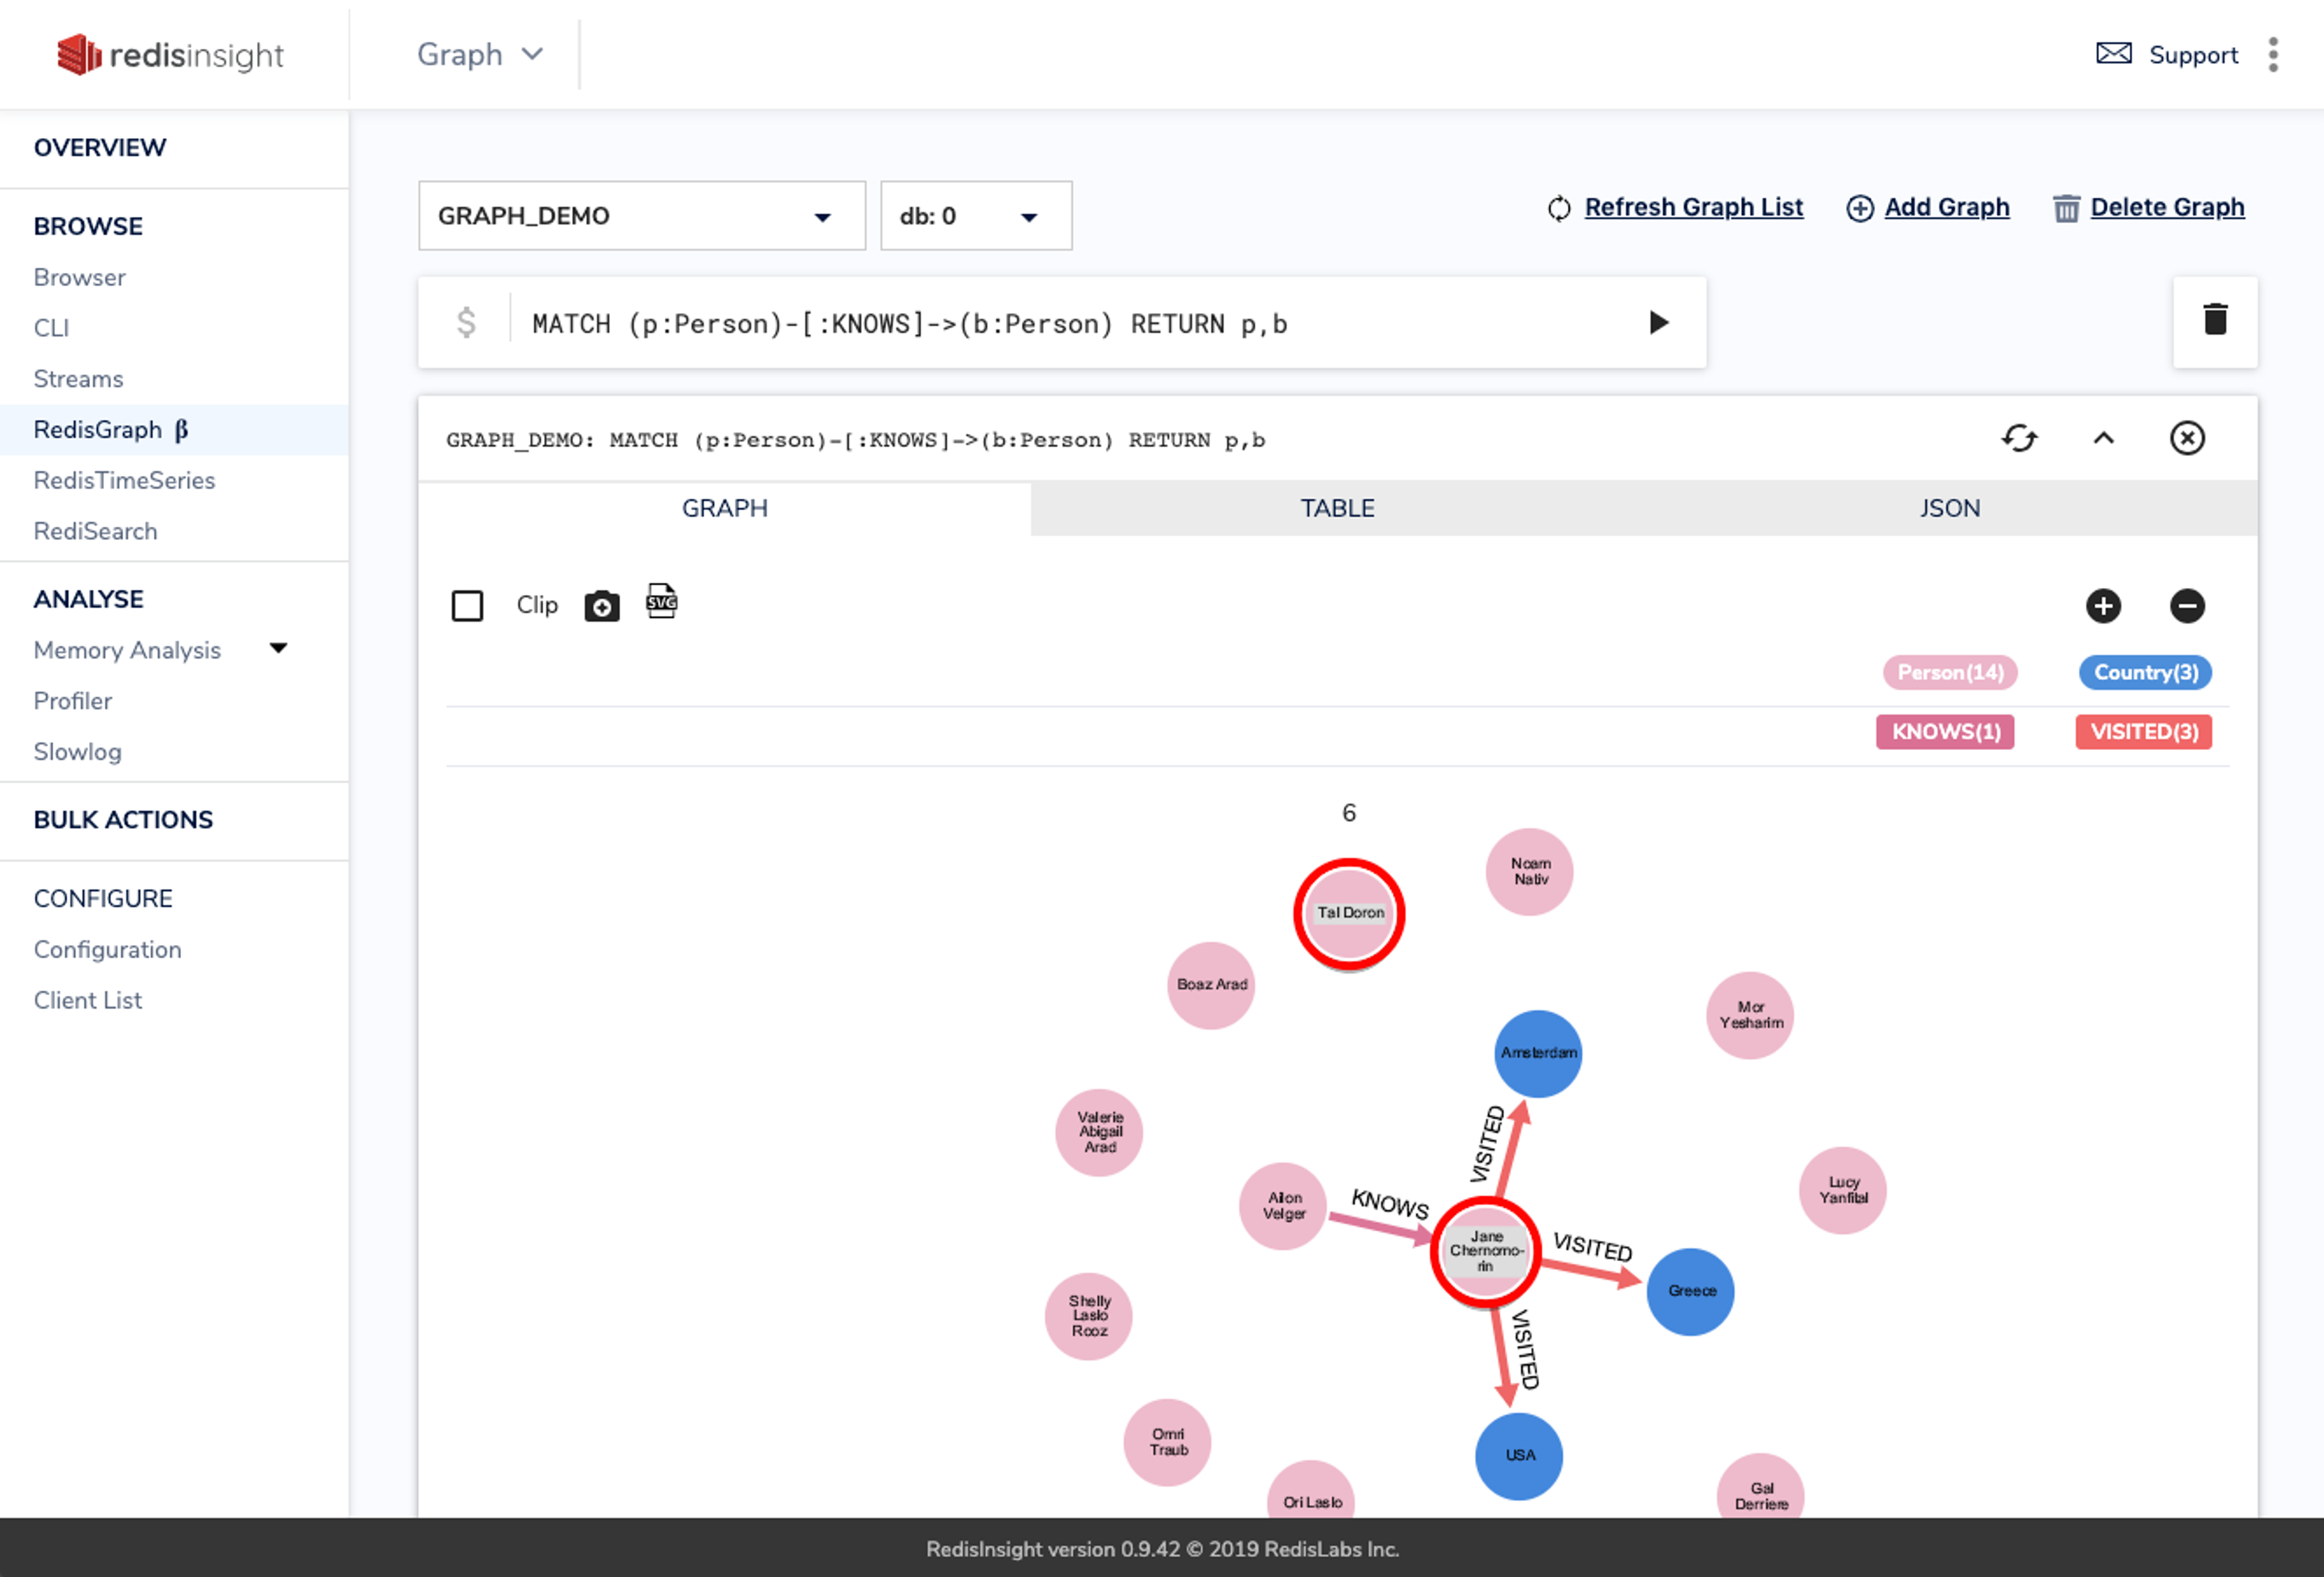This screenshot has width=2324, height=1577.
Task: Select the Mor Yesharim node
Action: pos(1750,1015)
